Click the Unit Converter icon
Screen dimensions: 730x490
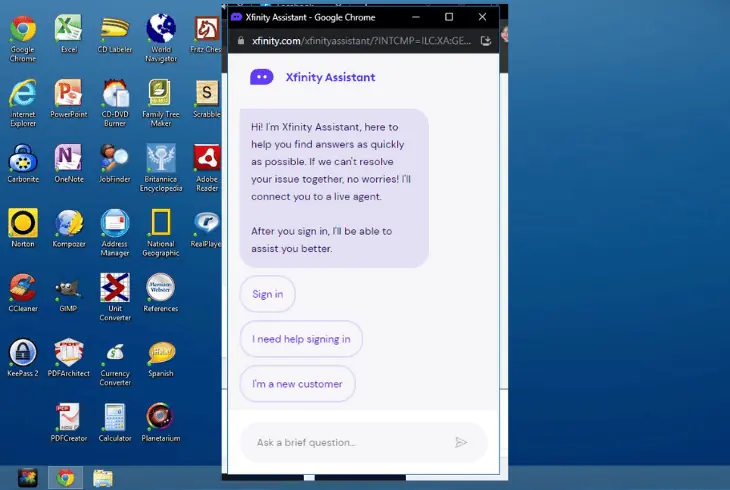[115, 297]
